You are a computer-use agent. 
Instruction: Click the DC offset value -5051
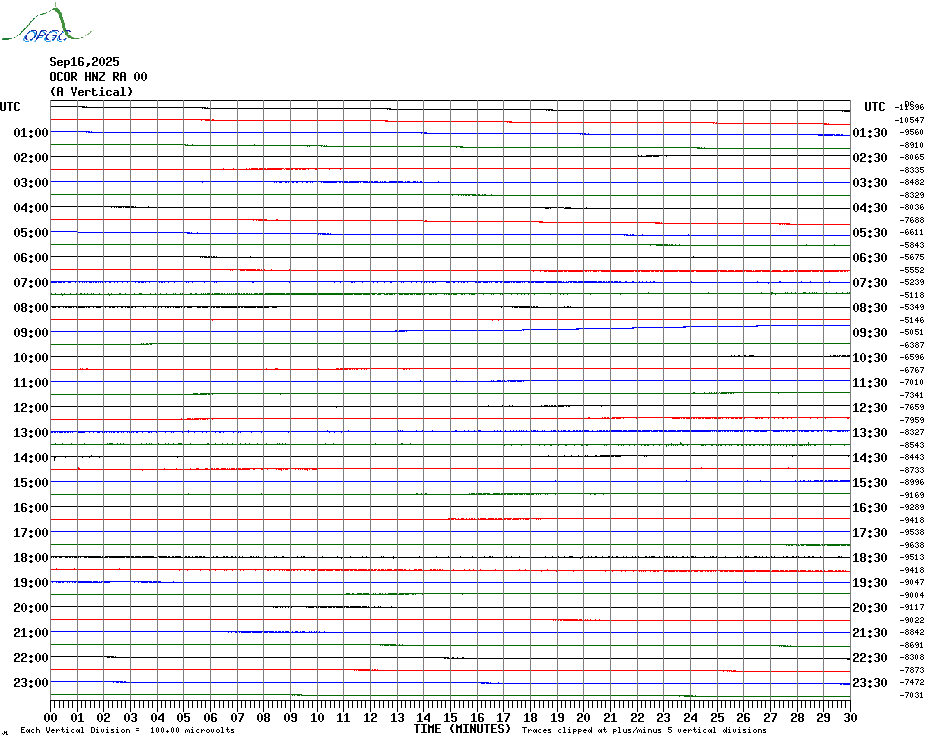click(x=912, y=332)
